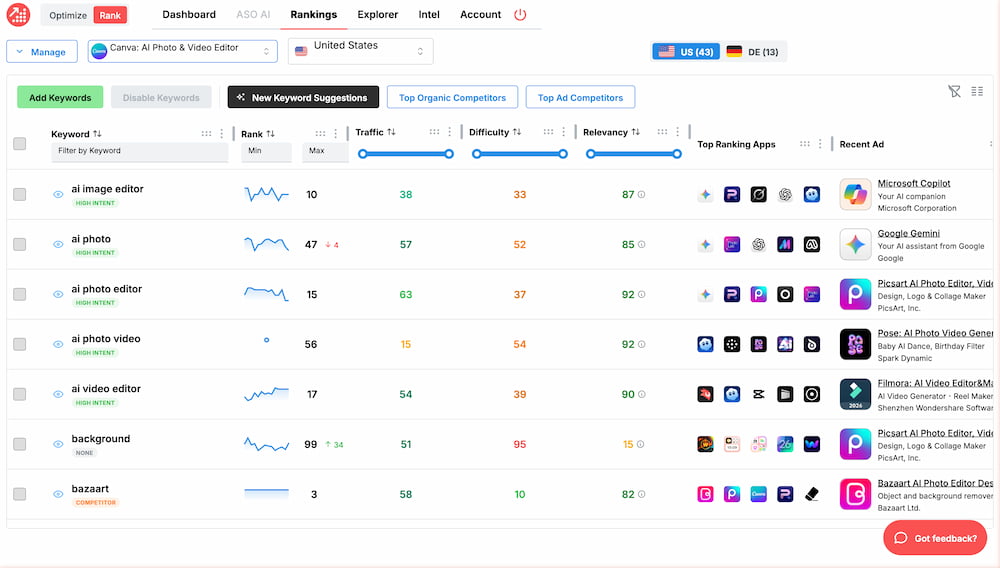This screenshot has width=1000, height=568.
Task: Open the Google Gemini ad icon
Action: point(855,245)
